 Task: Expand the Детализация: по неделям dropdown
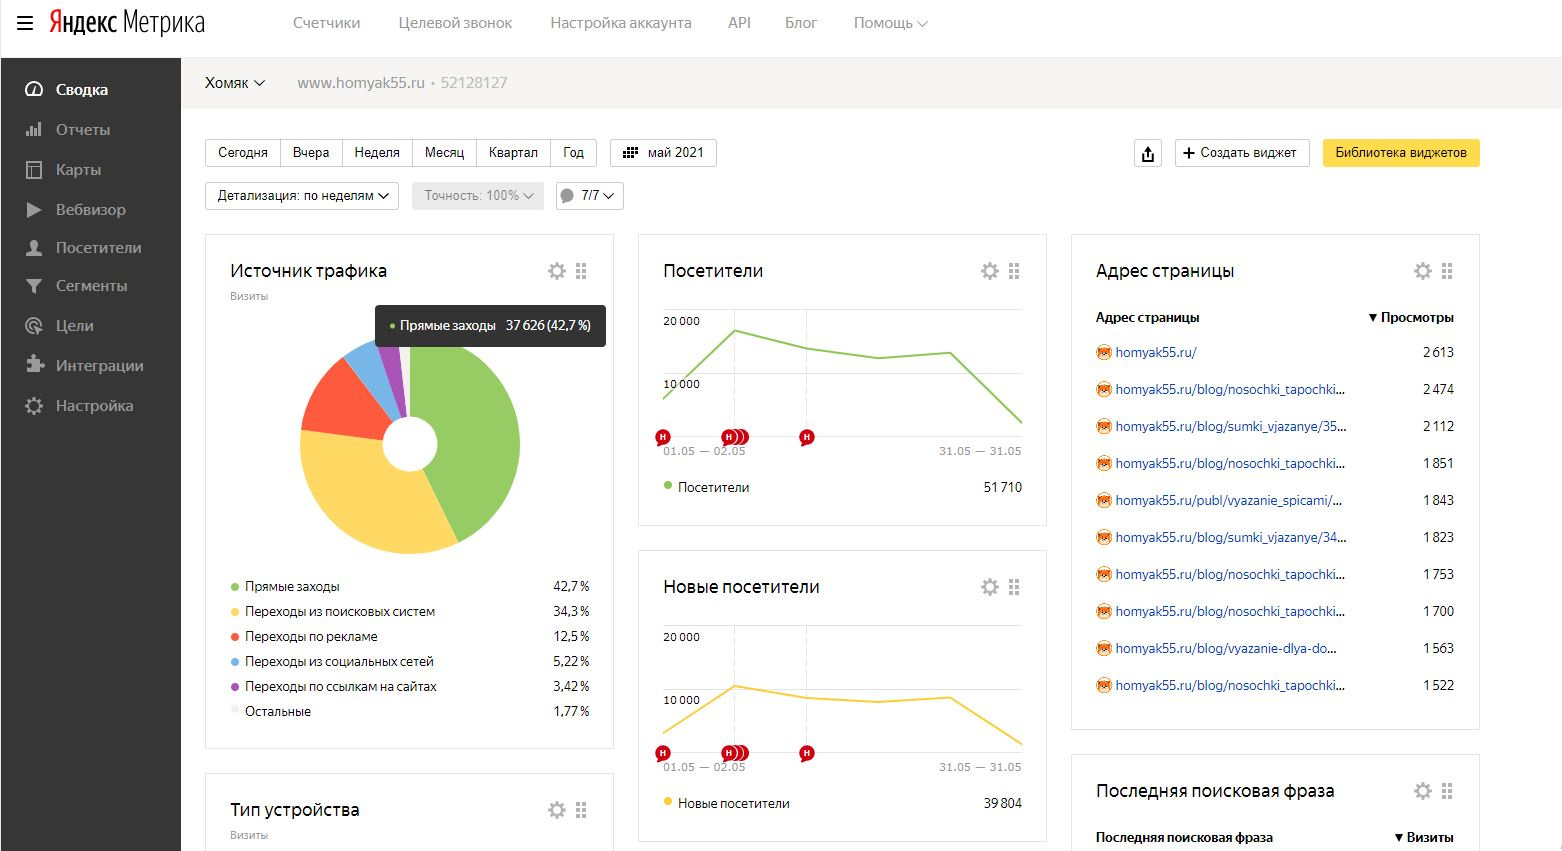click(x=302, y=196)
